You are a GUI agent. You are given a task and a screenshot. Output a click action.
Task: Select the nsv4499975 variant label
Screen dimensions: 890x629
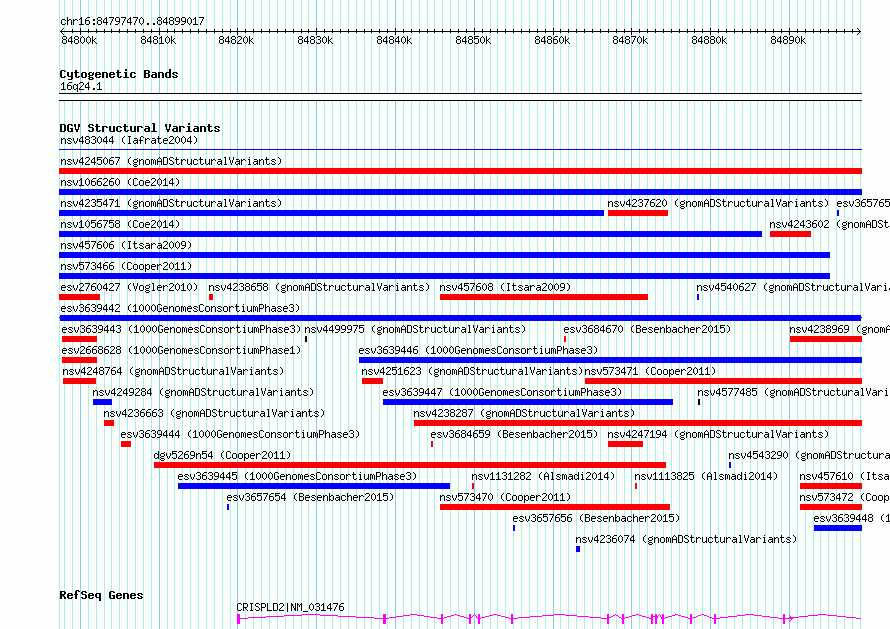pyautogui.click(x=415, y=329)
